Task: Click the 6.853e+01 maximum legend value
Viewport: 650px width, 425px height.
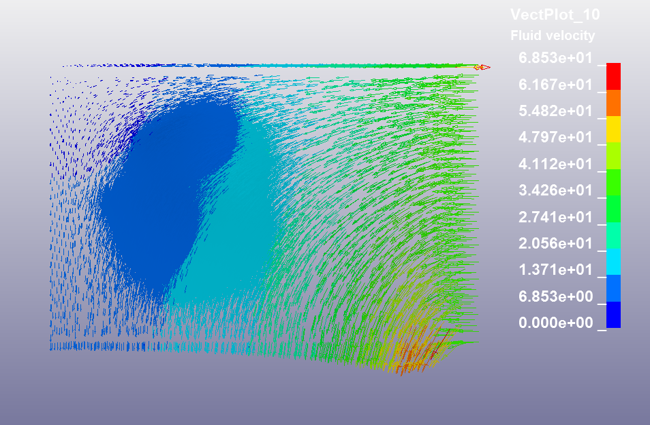Action: pos(555,58)
